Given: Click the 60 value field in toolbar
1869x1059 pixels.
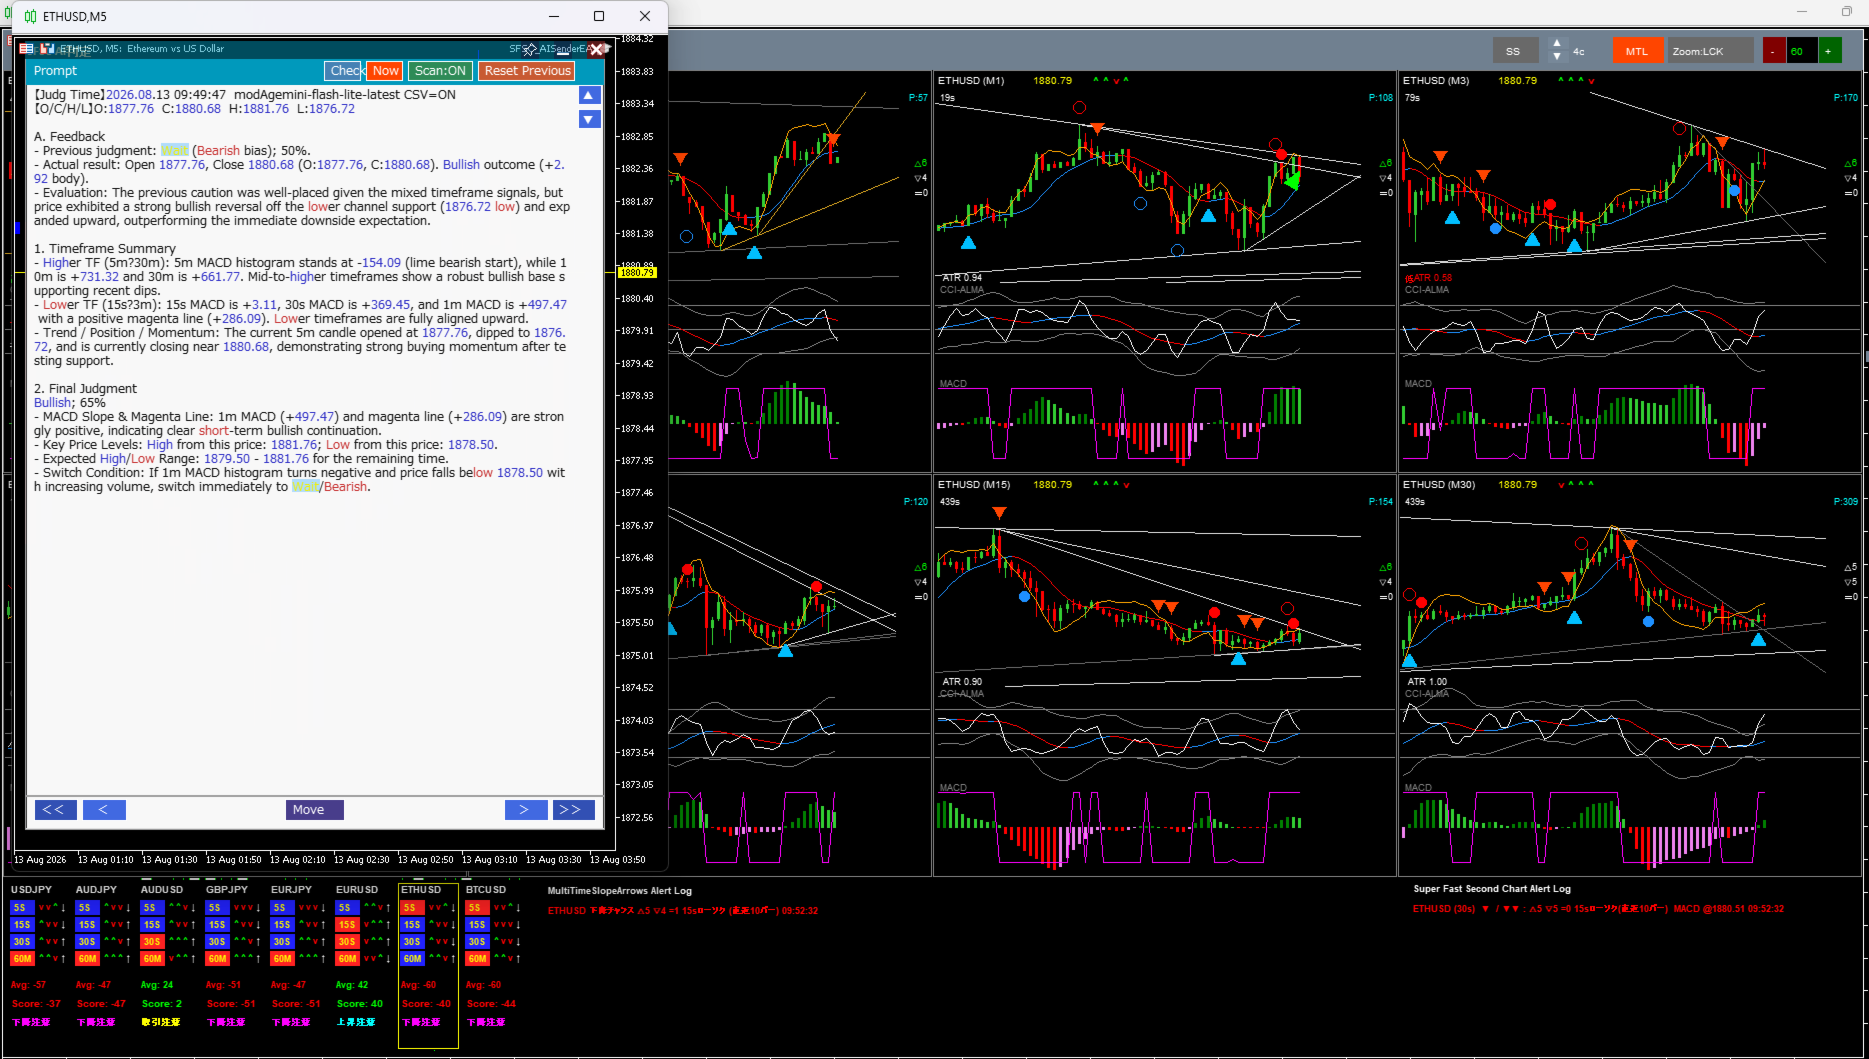Looking at the screenshot, I should click(x=1801, y=51).
